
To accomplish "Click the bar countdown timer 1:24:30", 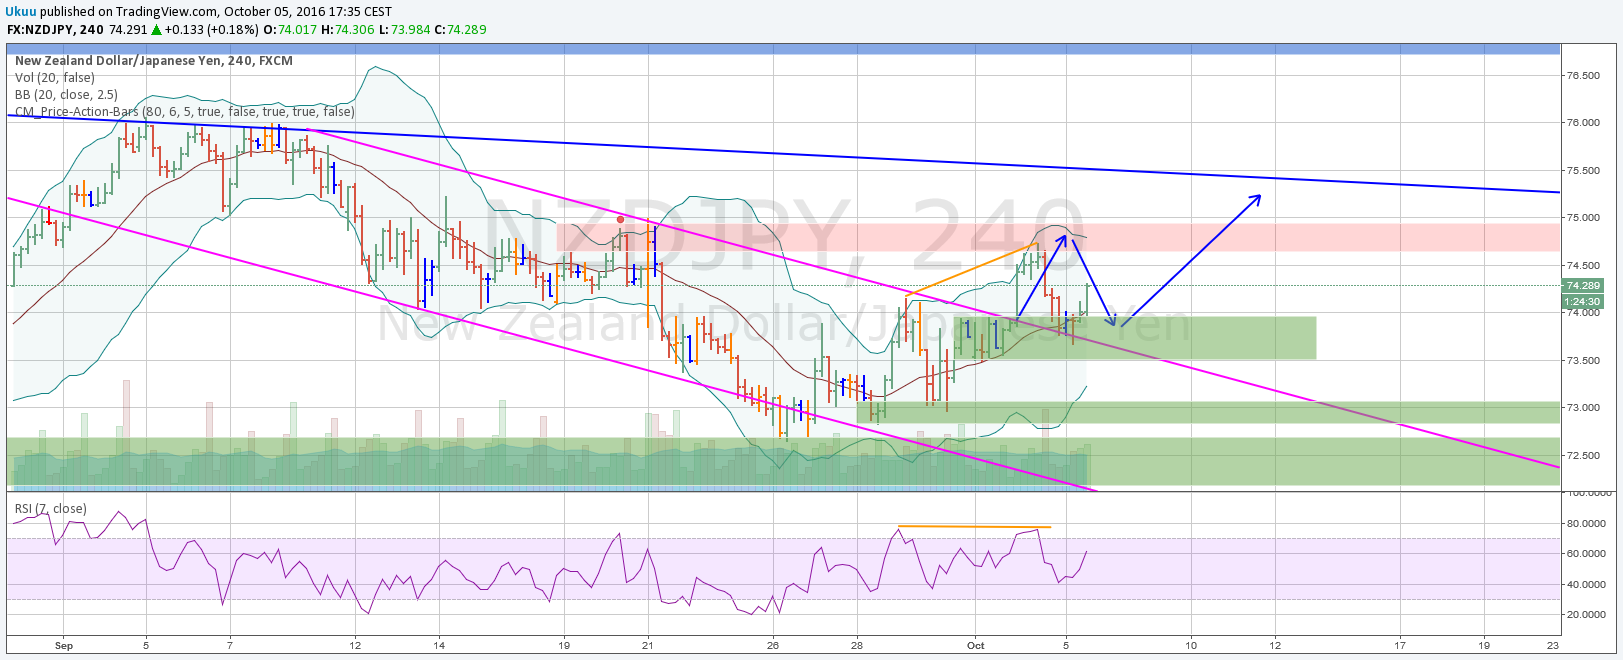I will click(1583, 301).
